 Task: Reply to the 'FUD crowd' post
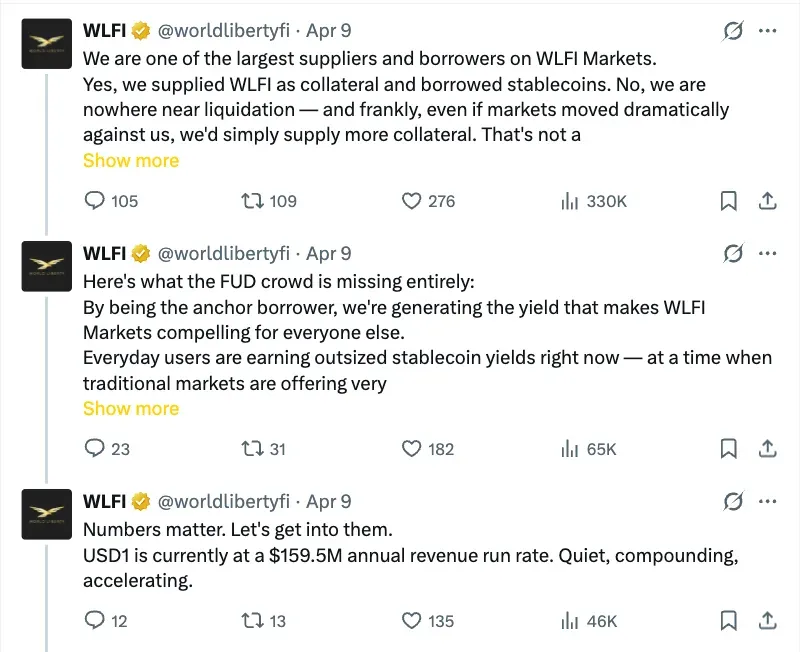tap(95, 449)
